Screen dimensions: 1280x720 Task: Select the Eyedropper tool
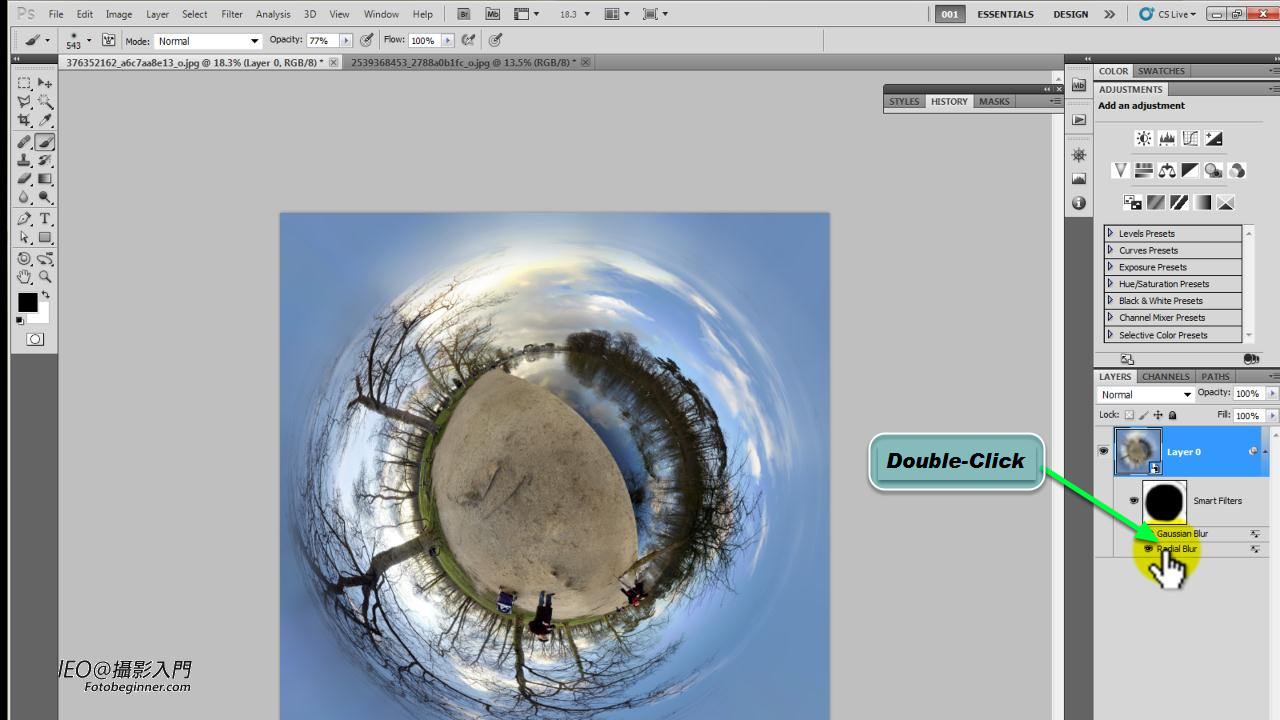point(45,121)
